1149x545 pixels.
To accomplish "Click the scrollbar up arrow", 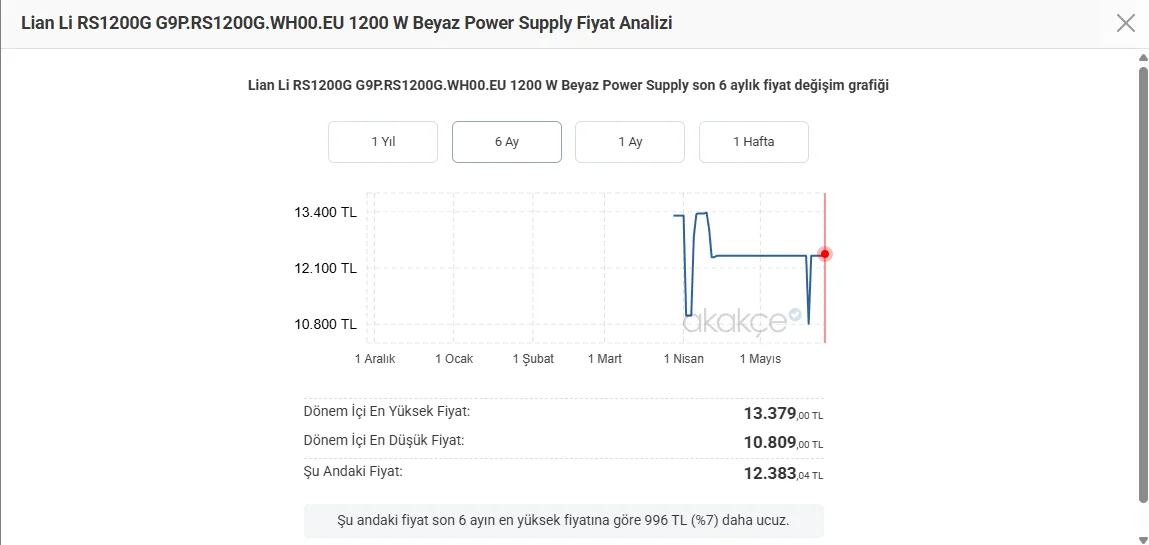I will (1143, 57).
